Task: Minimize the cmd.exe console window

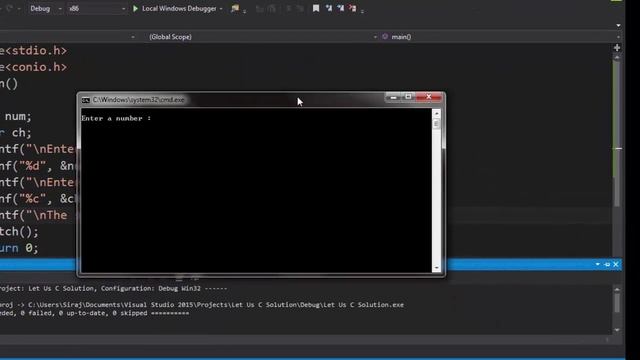Action: click(x=393, y=97)
